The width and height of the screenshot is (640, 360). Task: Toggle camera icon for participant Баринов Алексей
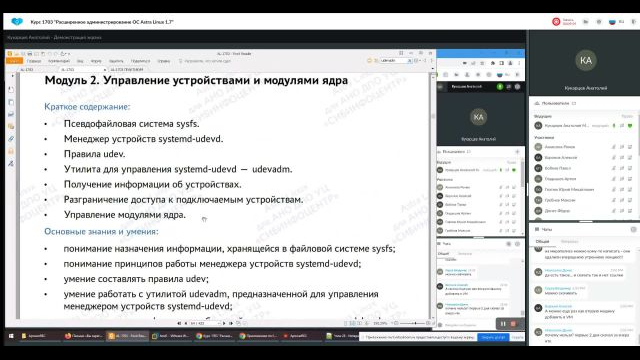click(x=622, y=158)
